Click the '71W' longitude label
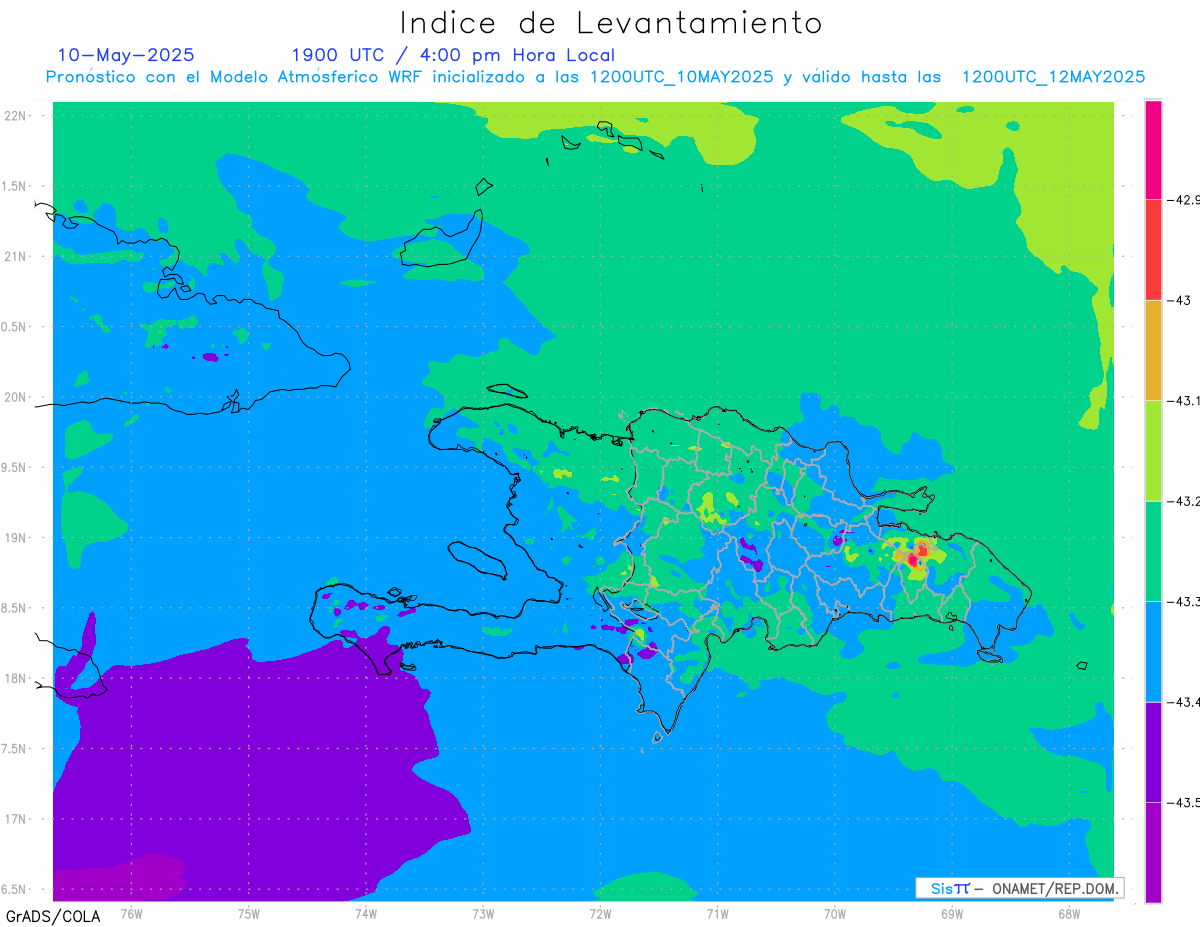This screenshot has height=927, width=1200. pos(717,913)
